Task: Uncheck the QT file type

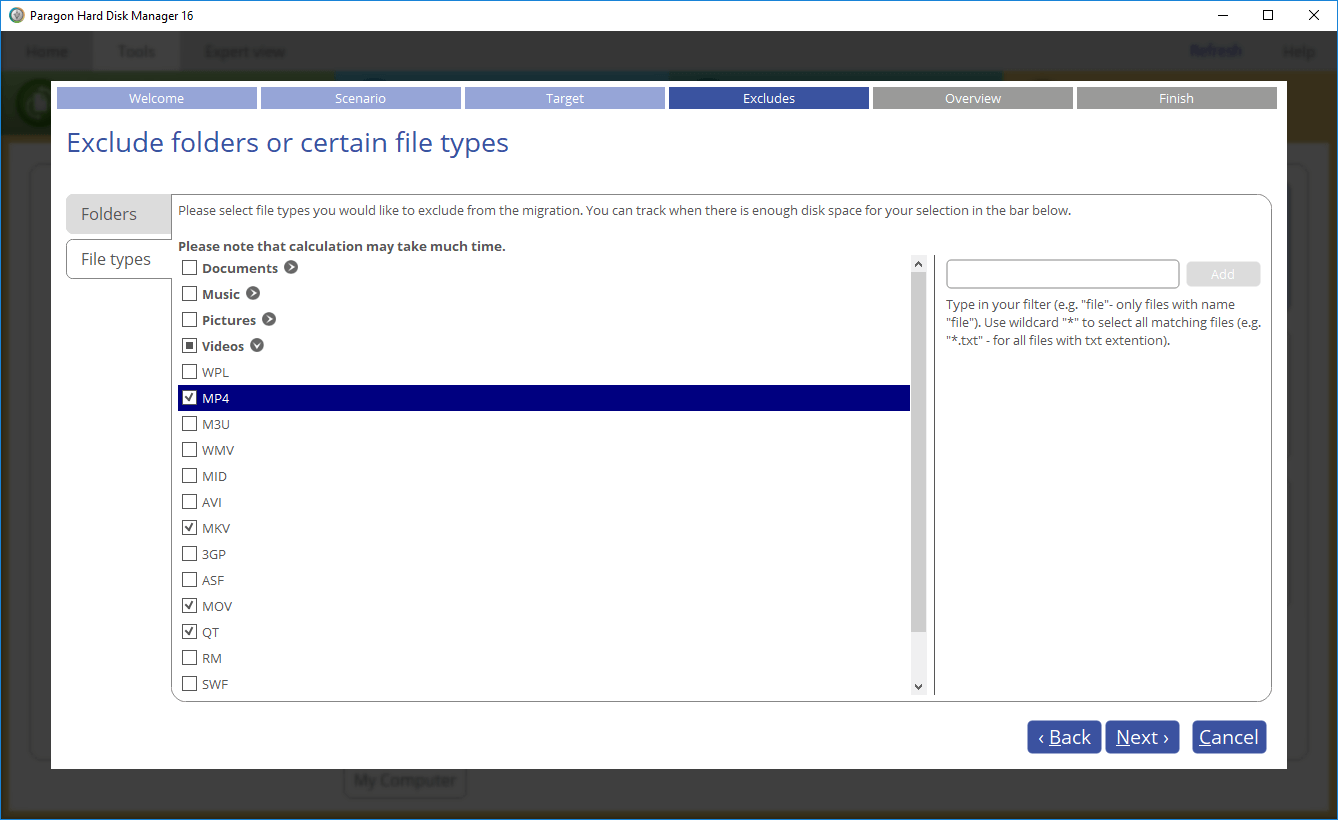Action: pyautogui.click(x=189, y=631)
